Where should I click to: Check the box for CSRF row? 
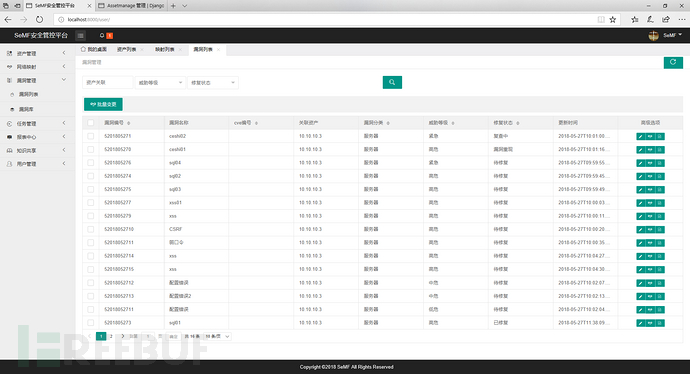pyautogui.click(x=91, y=229)
